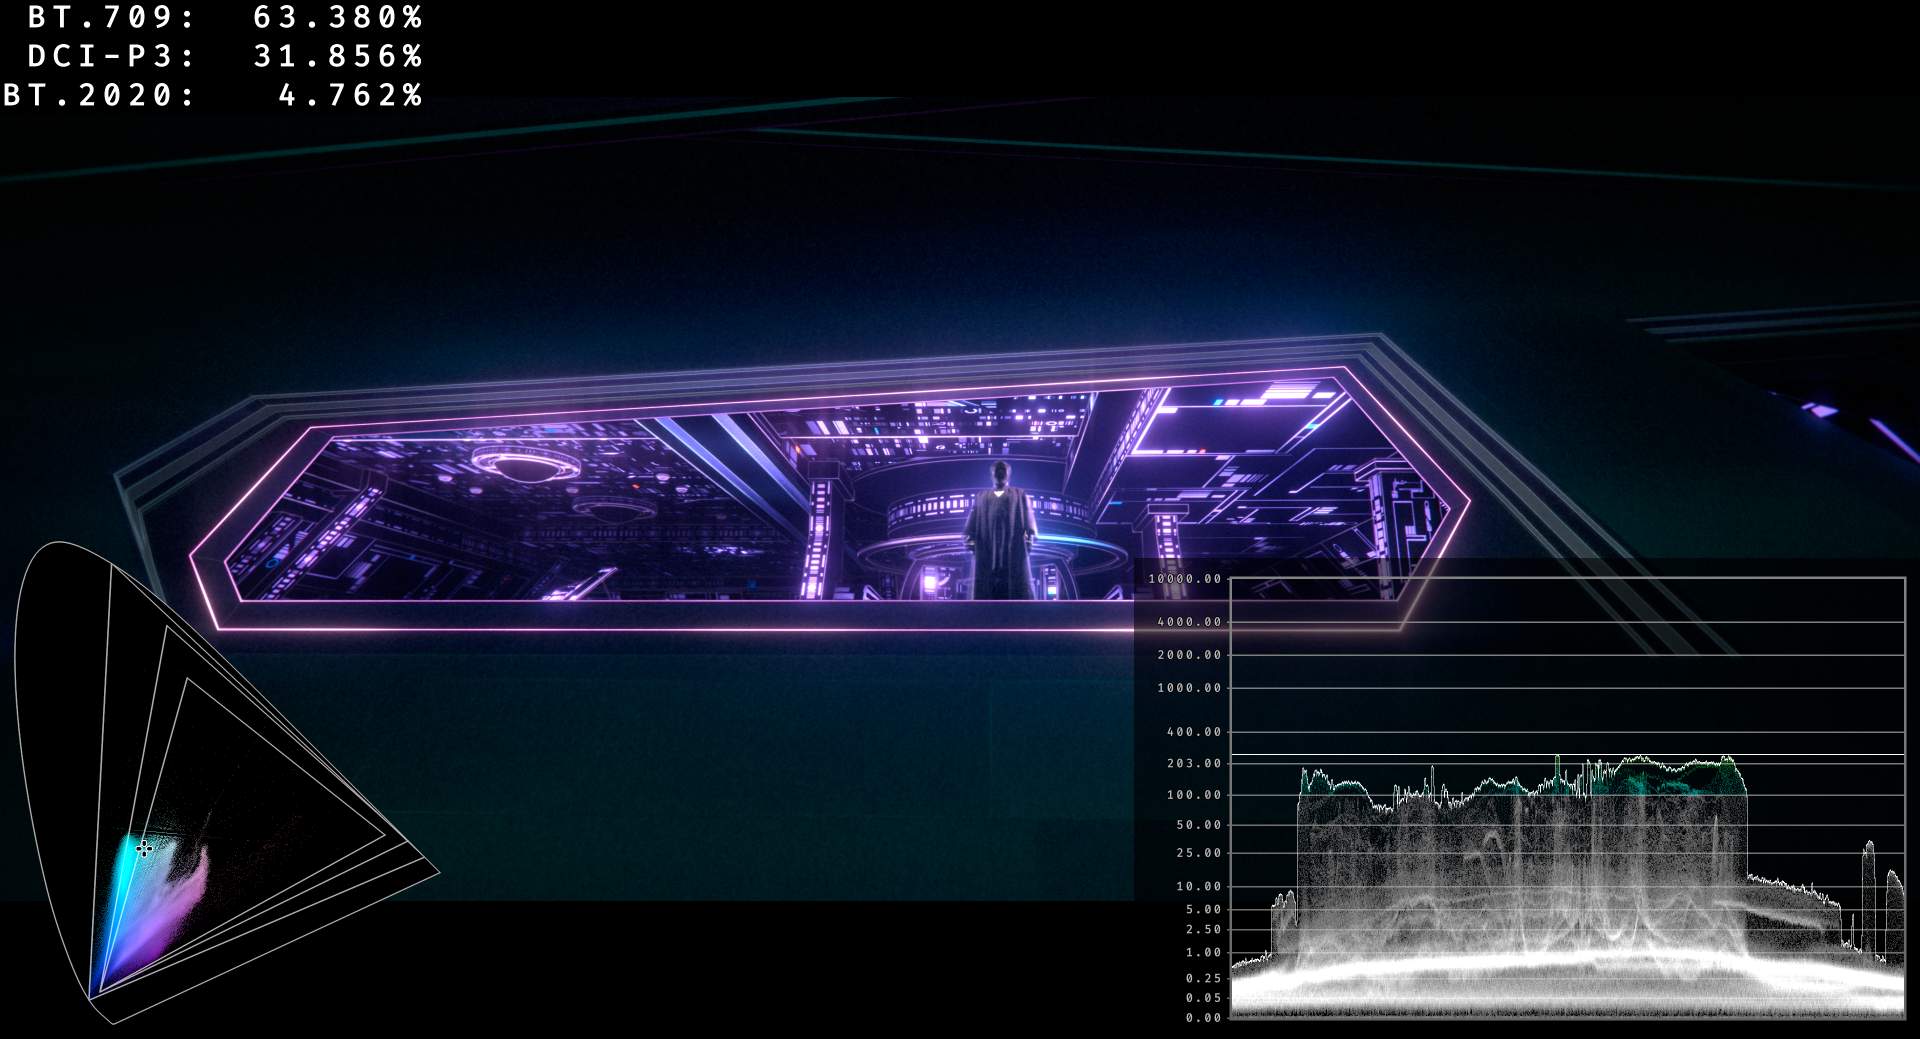Click the 25.00 nit waveform scale label
Viewport: 1920px width, 1039px height.
click(x=1198, y=853)
